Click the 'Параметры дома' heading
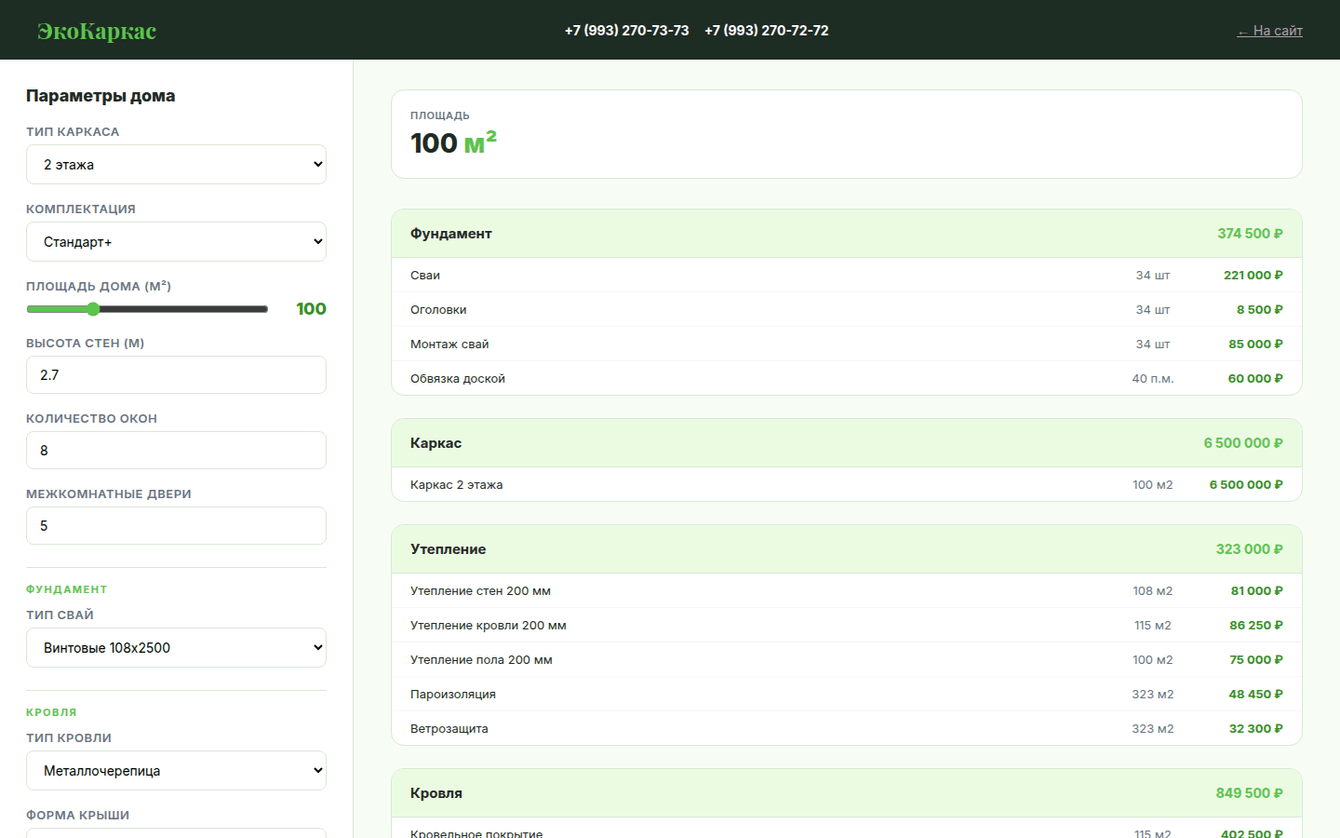The width and height of the screenshot is (1340, 838). click(101, 96)
